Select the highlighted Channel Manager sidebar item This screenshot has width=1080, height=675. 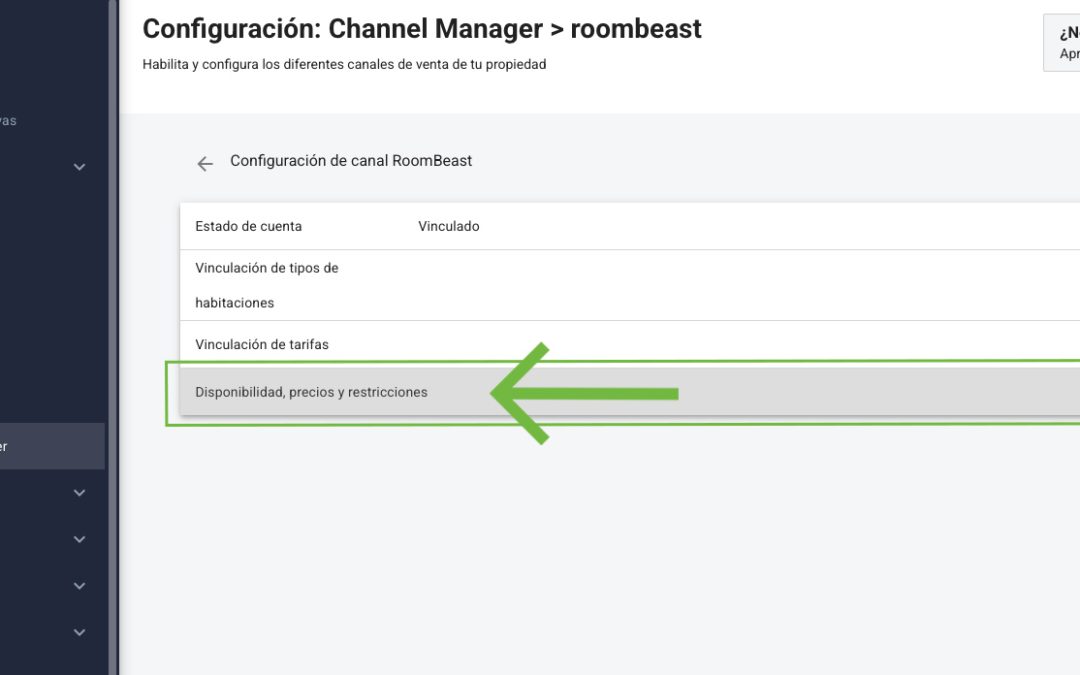point(52,446)
